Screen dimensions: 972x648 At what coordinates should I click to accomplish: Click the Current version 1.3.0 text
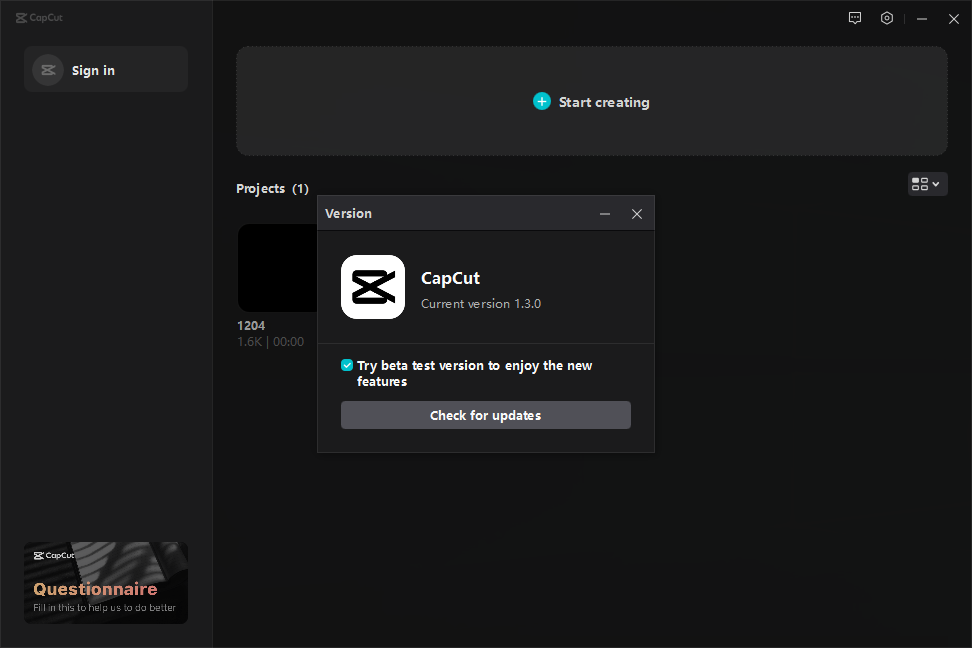tap(481, 304)
